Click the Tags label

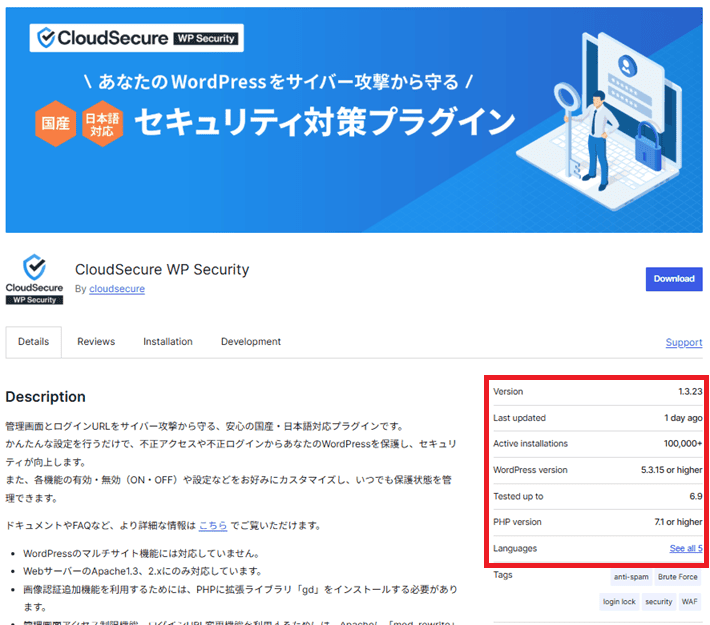tap(503, 575)
